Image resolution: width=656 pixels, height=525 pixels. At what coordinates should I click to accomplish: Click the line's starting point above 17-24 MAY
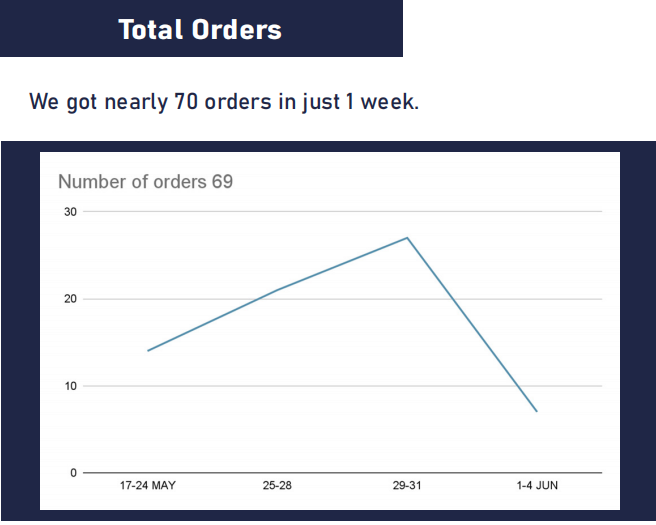tap(148, 351)
